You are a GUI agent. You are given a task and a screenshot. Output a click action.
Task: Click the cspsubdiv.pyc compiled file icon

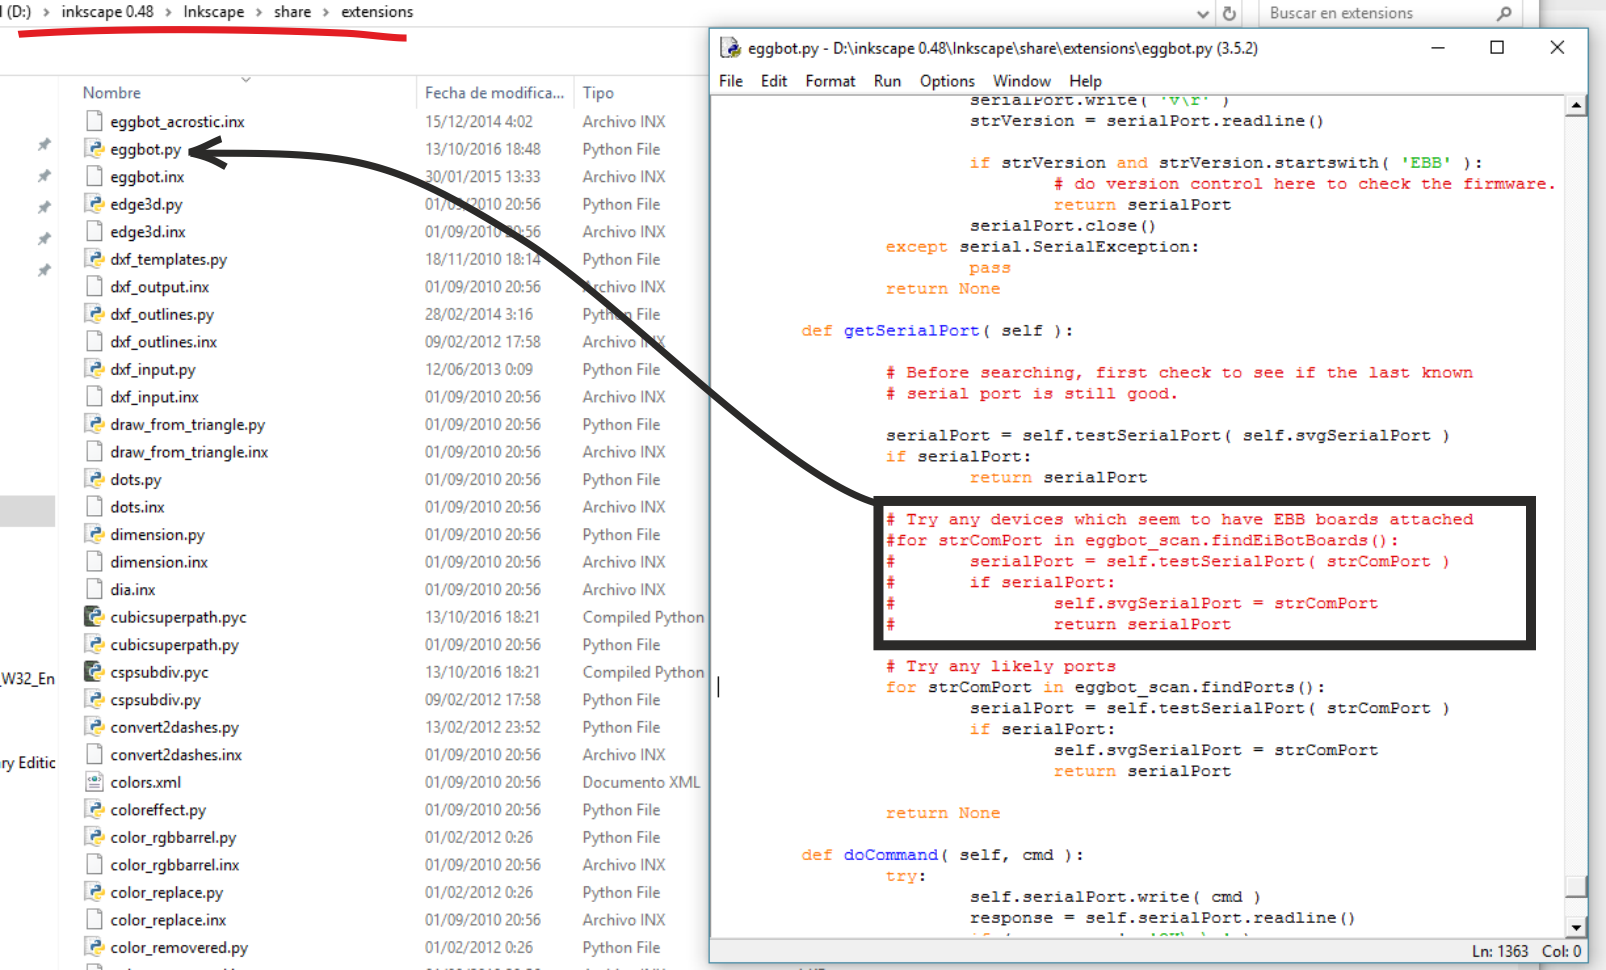pos(94,672)
